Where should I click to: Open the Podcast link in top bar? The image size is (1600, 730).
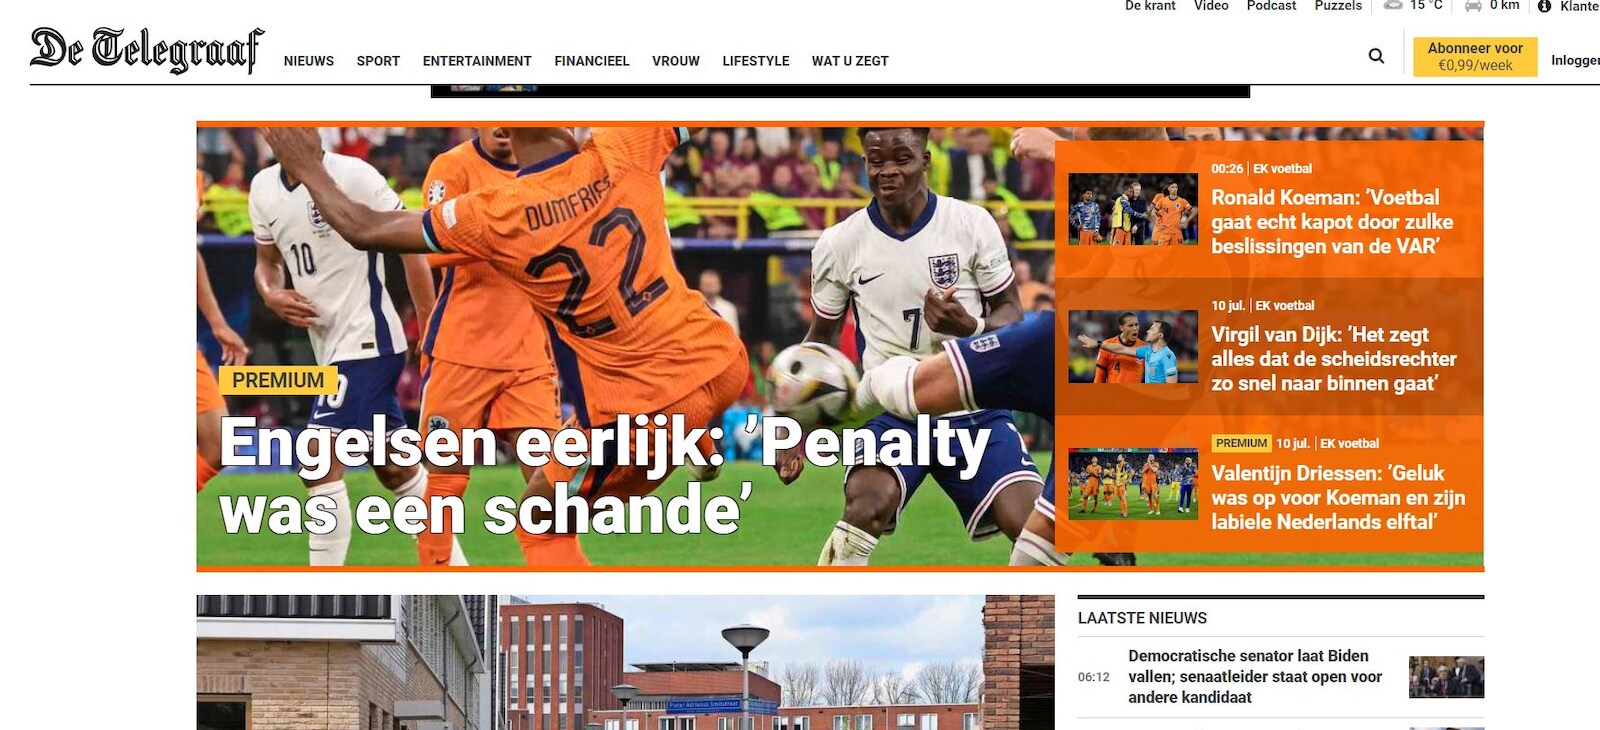click(x=1271, y=6)
